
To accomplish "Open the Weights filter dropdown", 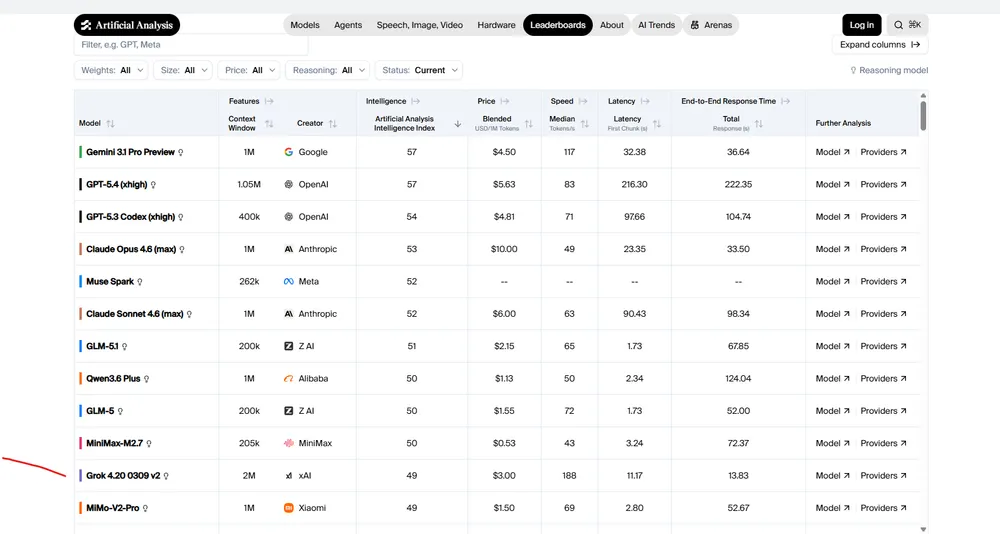I will click(111, 70).
